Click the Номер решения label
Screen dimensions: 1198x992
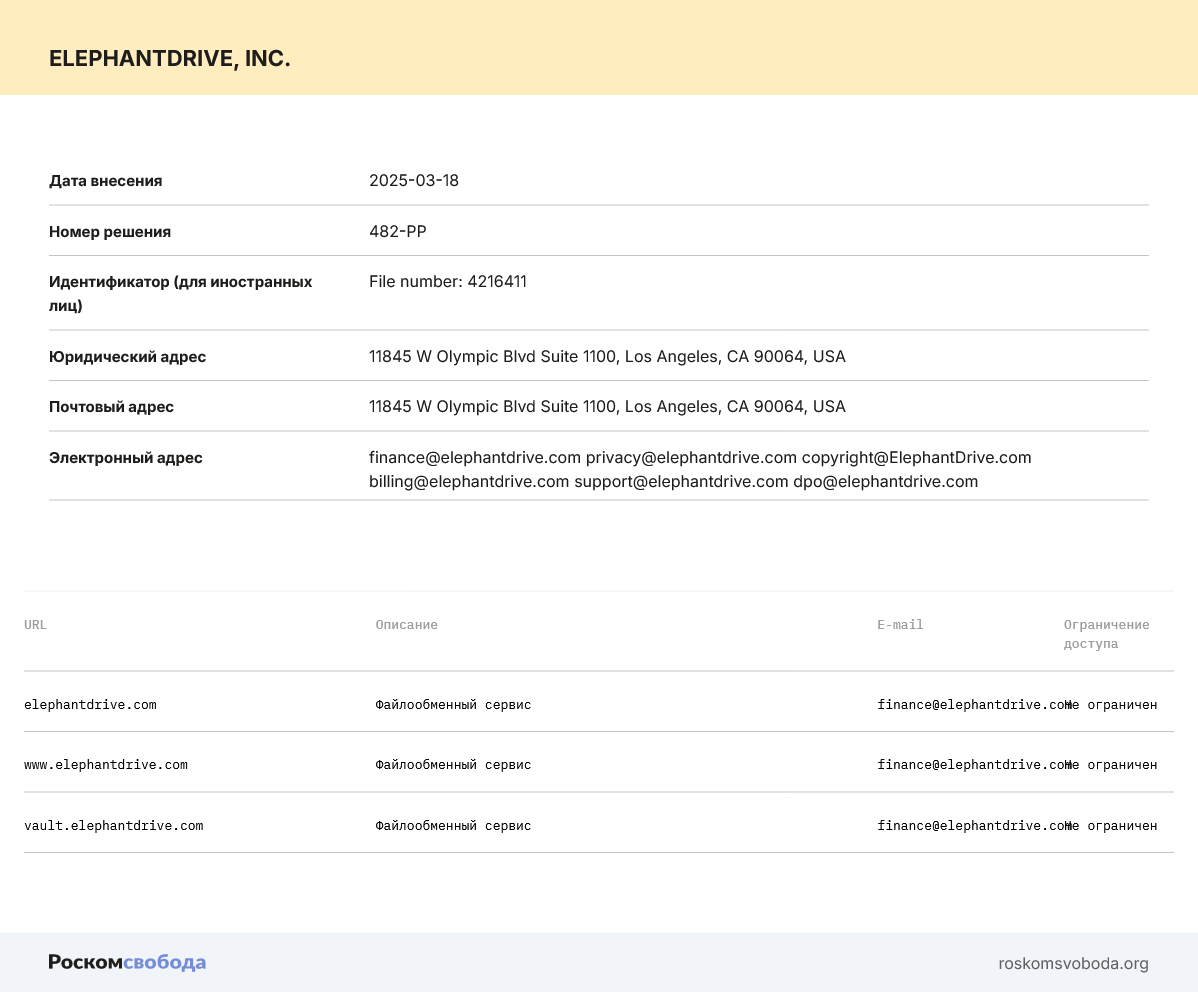pos(110,232)
